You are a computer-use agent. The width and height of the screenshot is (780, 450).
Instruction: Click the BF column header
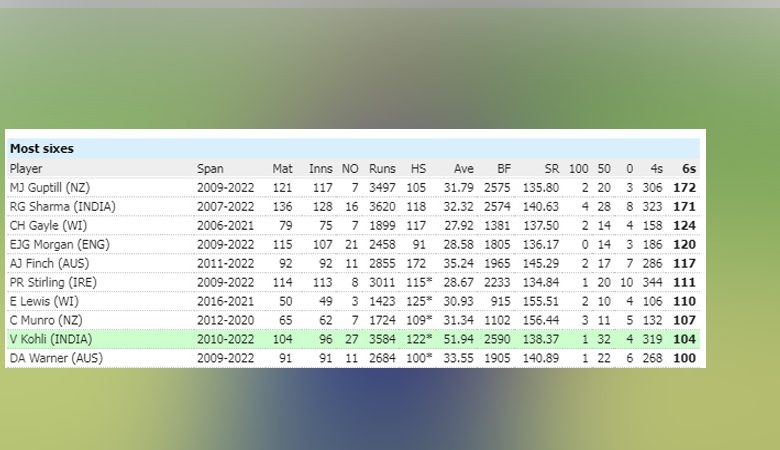pyautogui.click(x=503, y=169)
